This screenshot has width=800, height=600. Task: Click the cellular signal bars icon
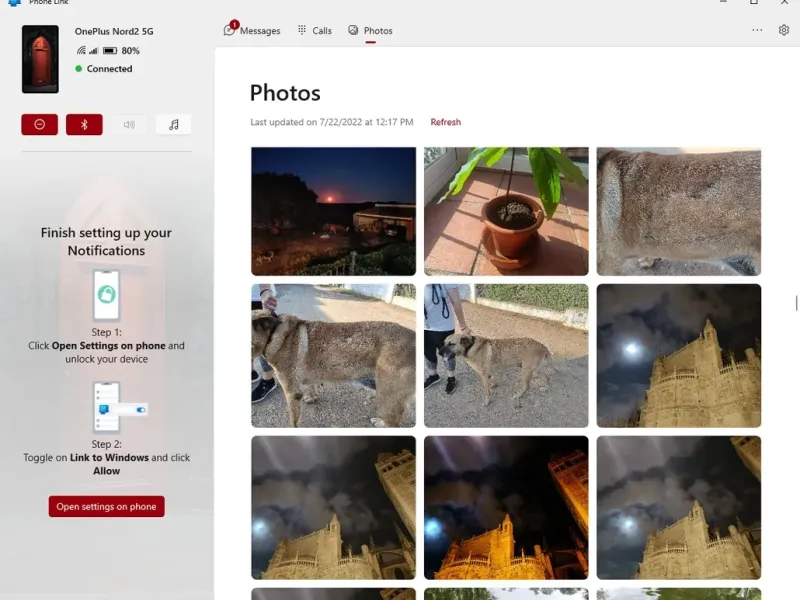[x=93, y=51]
